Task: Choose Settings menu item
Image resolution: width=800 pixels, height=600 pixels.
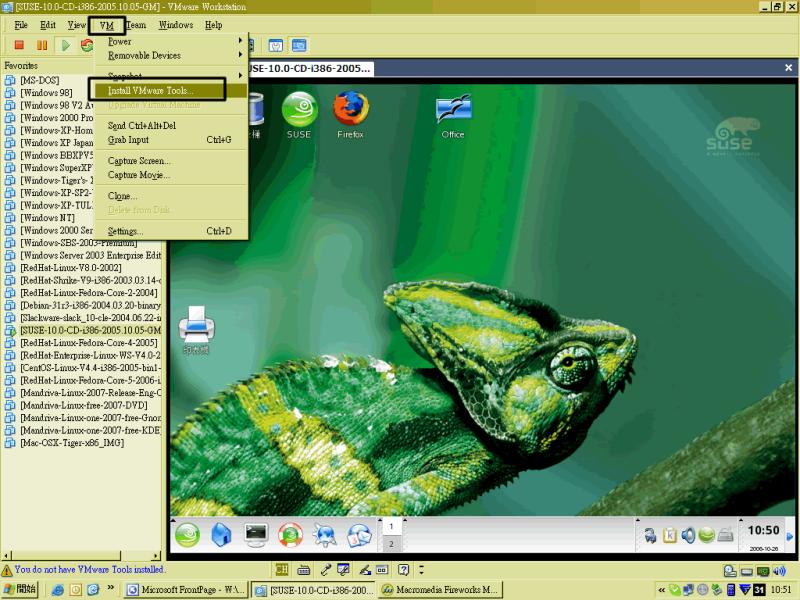Action: (x=171, y=231)
